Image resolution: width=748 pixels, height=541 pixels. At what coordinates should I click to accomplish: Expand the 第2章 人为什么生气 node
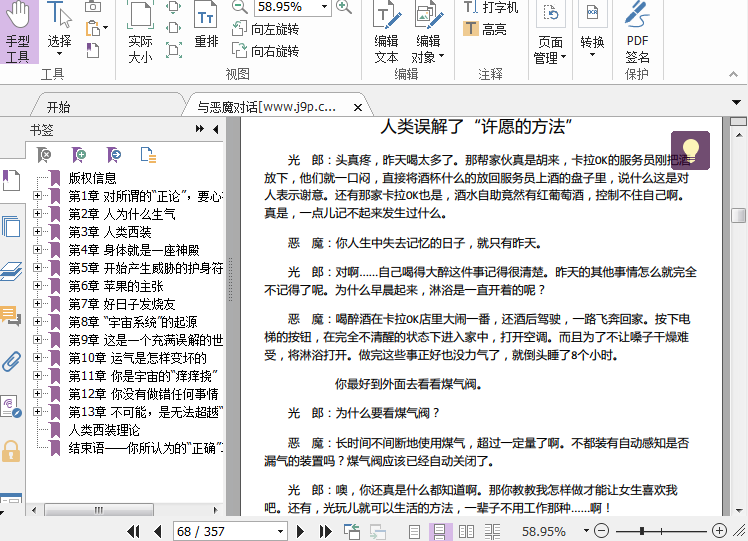37,214
